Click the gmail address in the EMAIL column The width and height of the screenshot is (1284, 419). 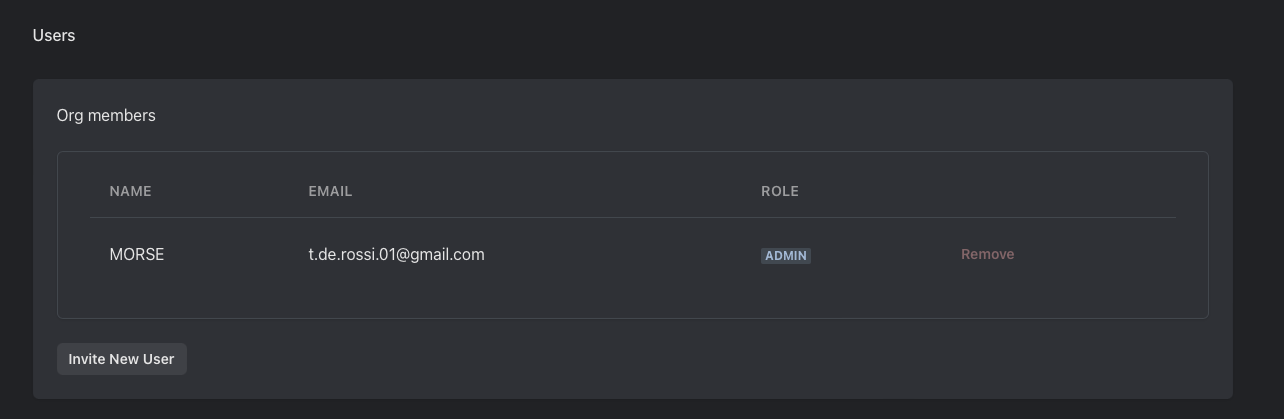pyautogui.click(x=396, y=254)
